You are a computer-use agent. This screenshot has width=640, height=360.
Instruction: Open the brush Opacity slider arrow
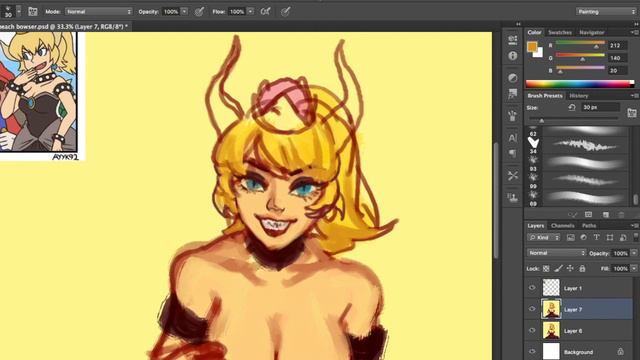point(184,12)
